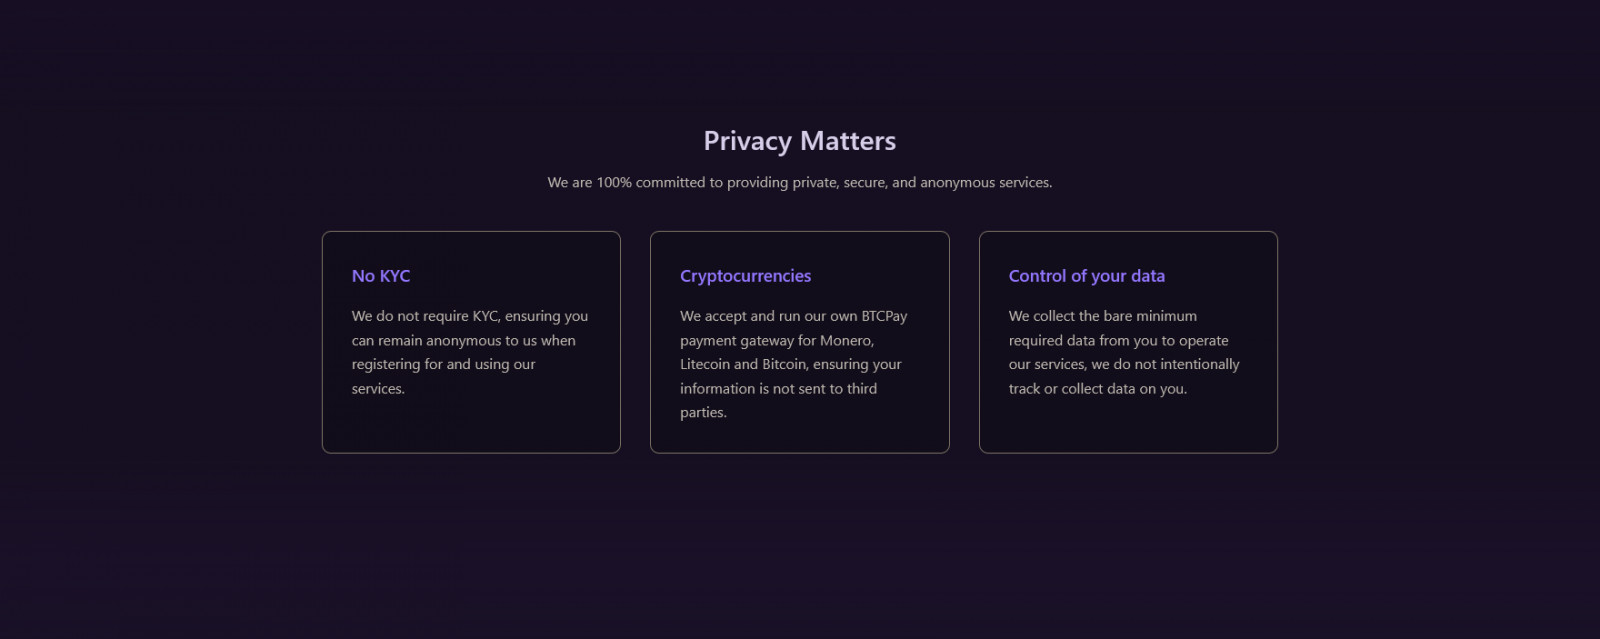Click "100%" in the subtitle
Image resolution: width=1600 pixels, height=639 pixels.
coord(613,183)
